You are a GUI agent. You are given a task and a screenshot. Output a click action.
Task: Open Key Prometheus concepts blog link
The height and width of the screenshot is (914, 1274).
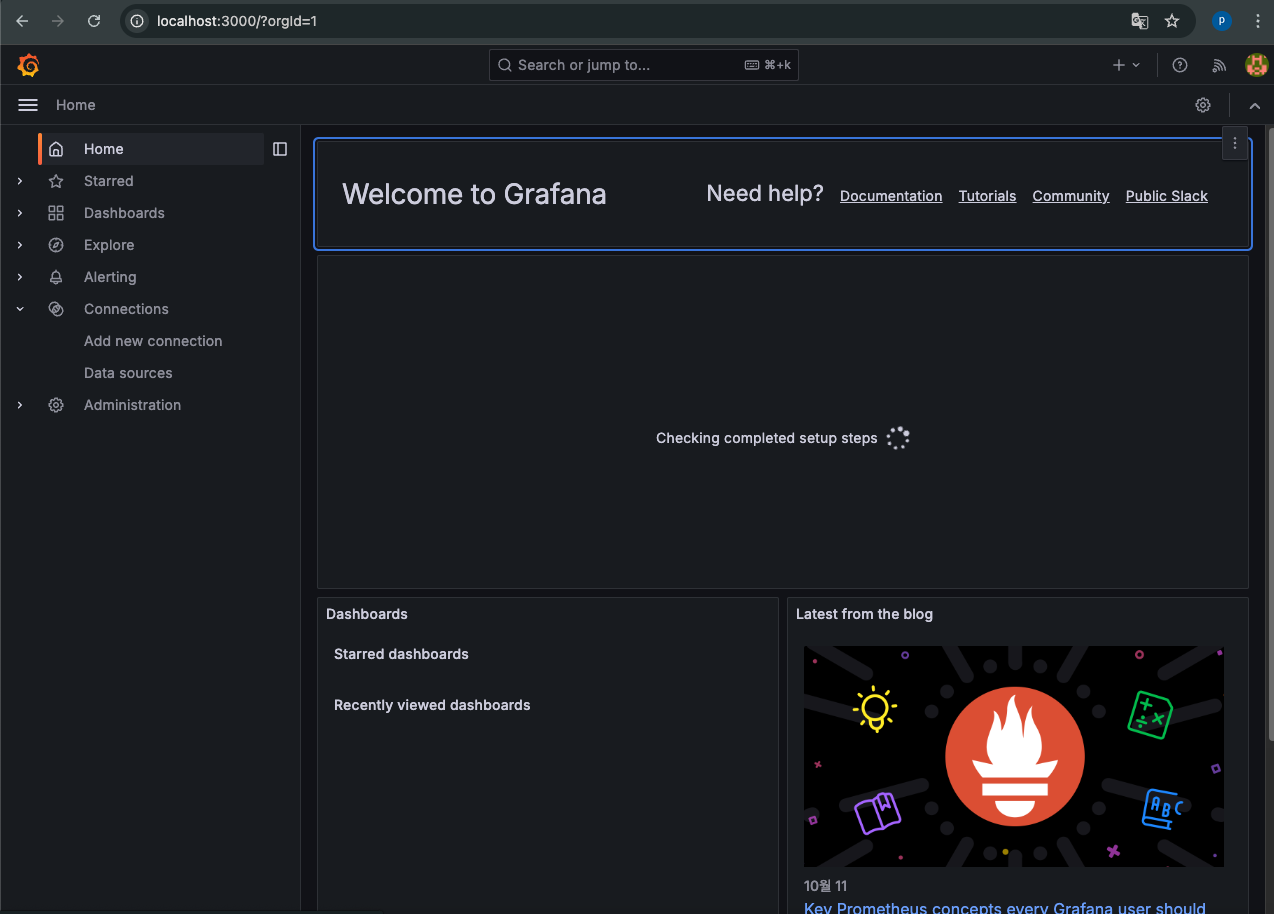tap(1005, 907)
